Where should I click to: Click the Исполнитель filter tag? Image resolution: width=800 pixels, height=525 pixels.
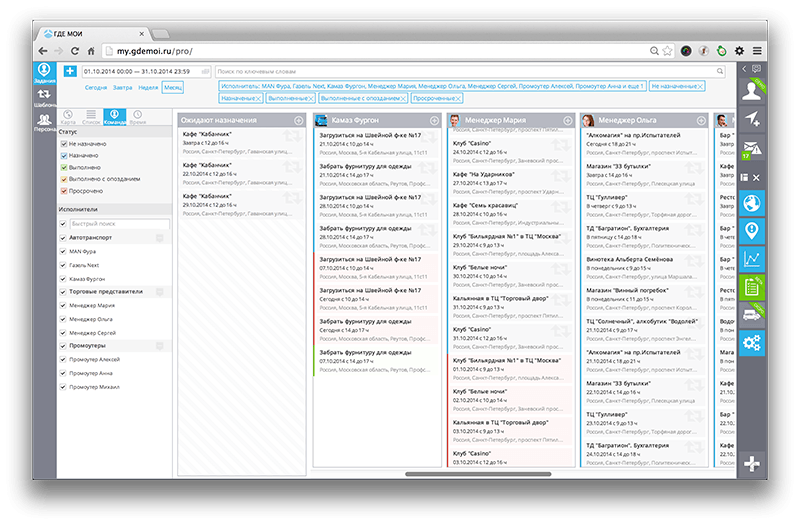432,86
